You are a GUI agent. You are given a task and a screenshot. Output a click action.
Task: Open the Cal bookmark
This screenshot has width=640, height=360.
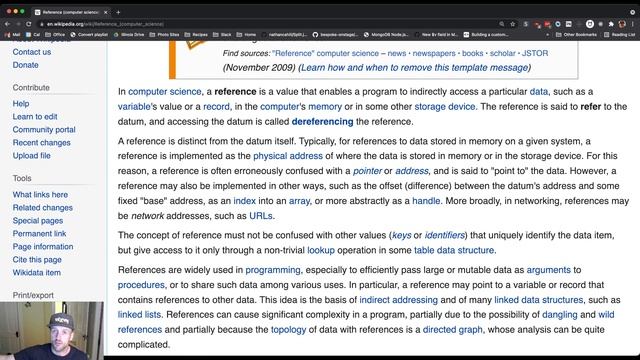(x=33, y=35)
